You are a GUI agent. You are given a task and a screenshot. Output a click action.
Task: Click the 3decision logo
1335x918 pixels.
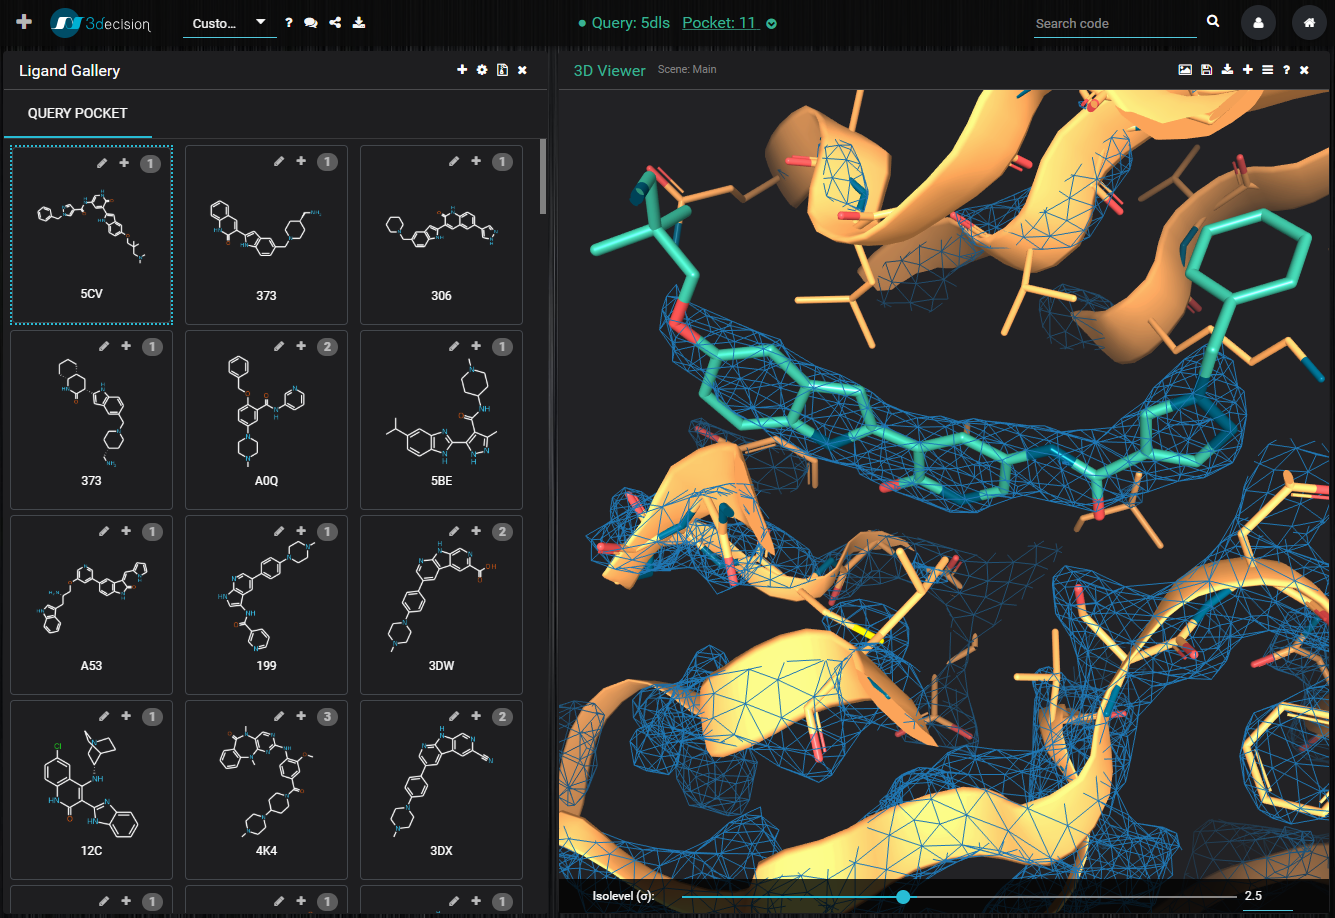[x=101, y=22]
